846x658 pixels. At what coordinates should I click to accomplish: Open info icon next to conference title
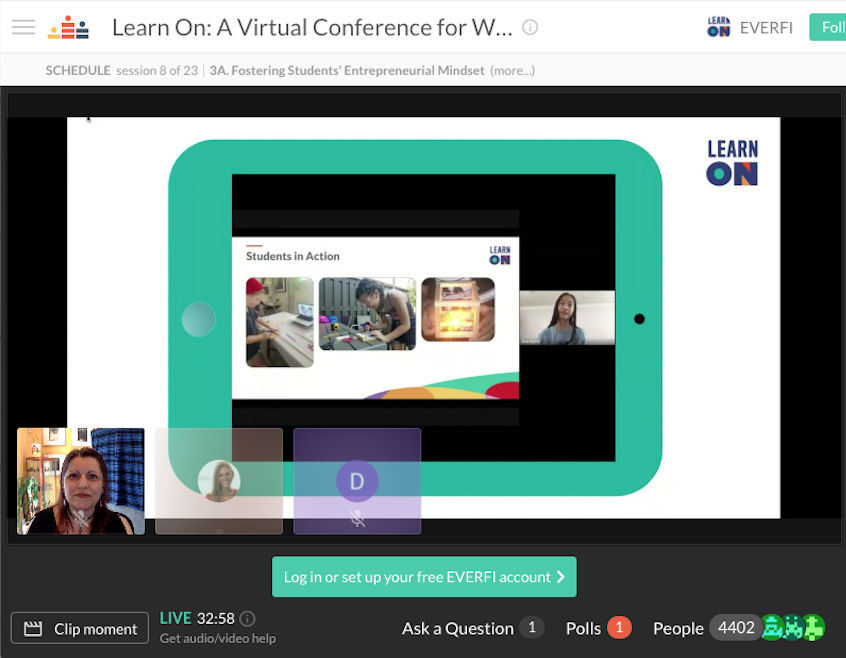530,27
